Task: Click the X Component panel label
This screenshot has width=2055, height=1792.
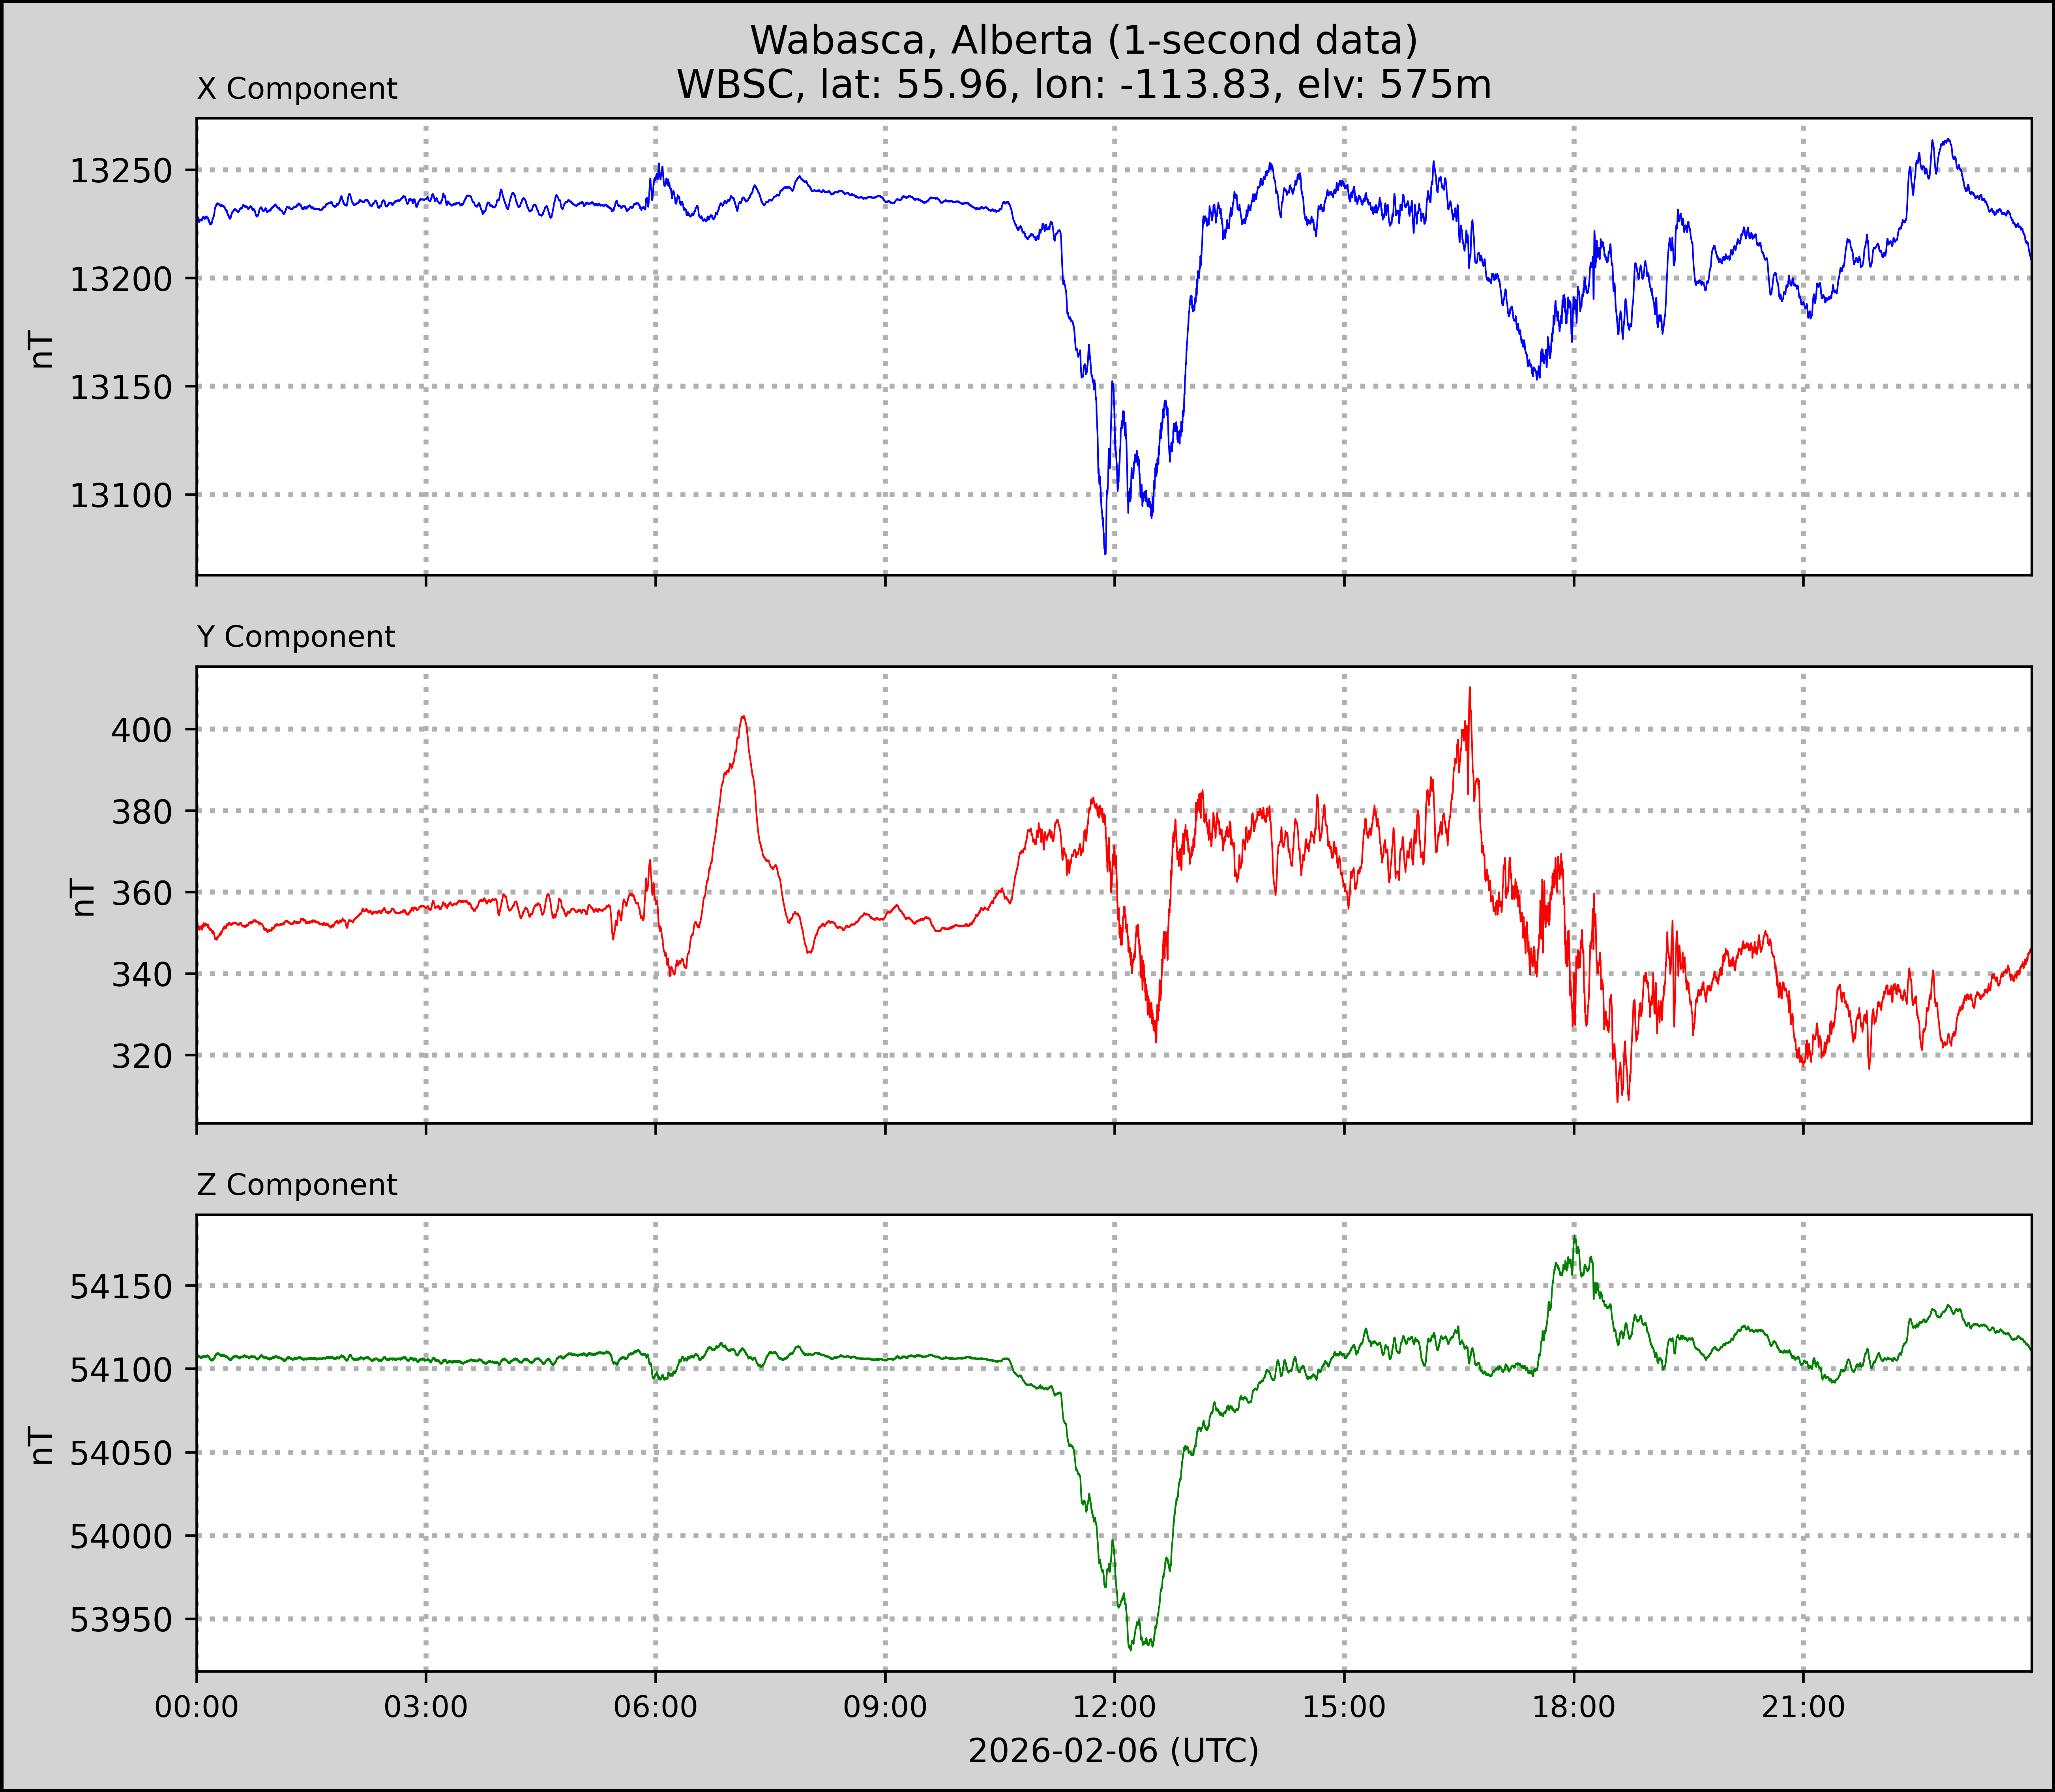Action: (297, 89)
